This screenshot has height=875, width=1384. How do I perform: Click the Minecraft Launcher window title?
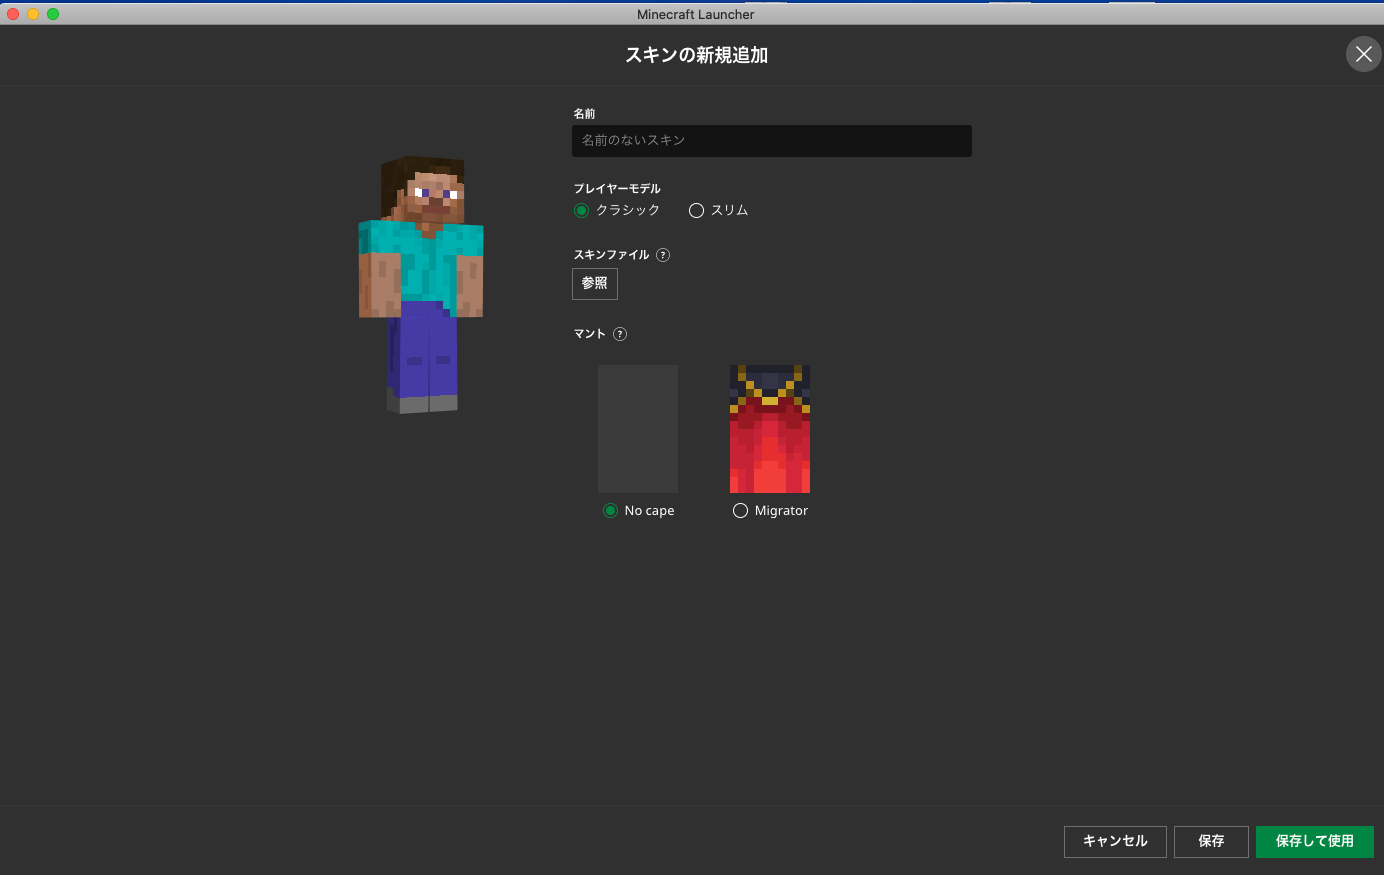[x=696, y=14]
